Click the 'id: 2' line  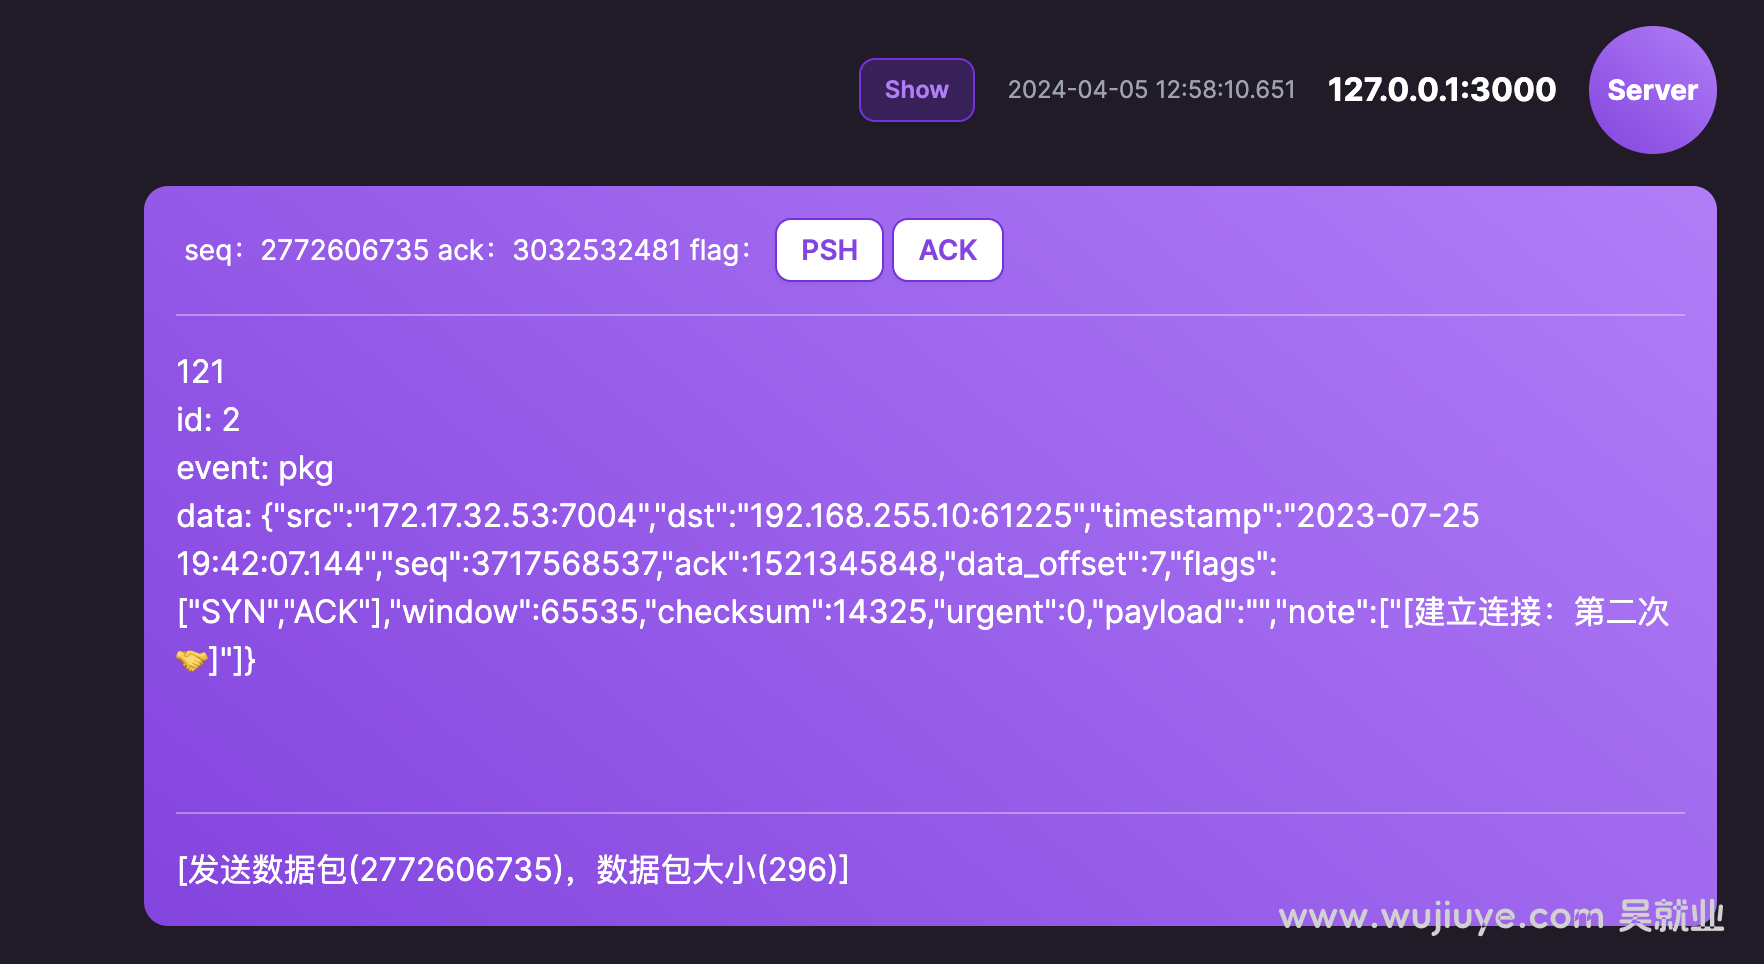point(208,420)
